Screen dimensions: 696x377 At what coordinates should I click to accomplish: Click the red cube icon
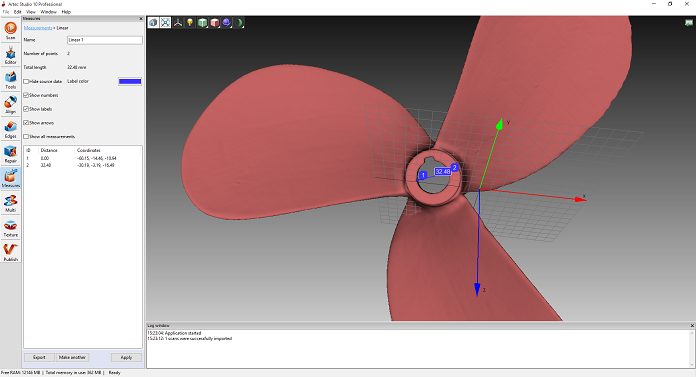[214, 22]
